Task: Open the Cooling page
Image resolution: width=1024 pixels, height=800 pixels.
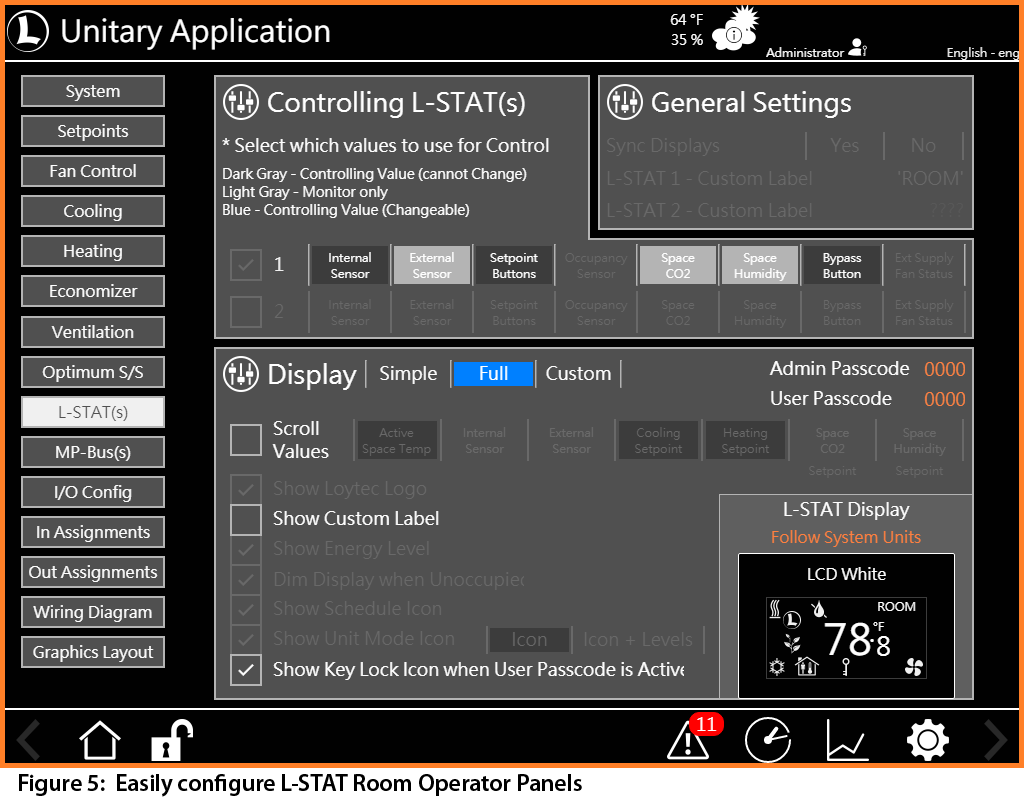Action: pos(93,211)
